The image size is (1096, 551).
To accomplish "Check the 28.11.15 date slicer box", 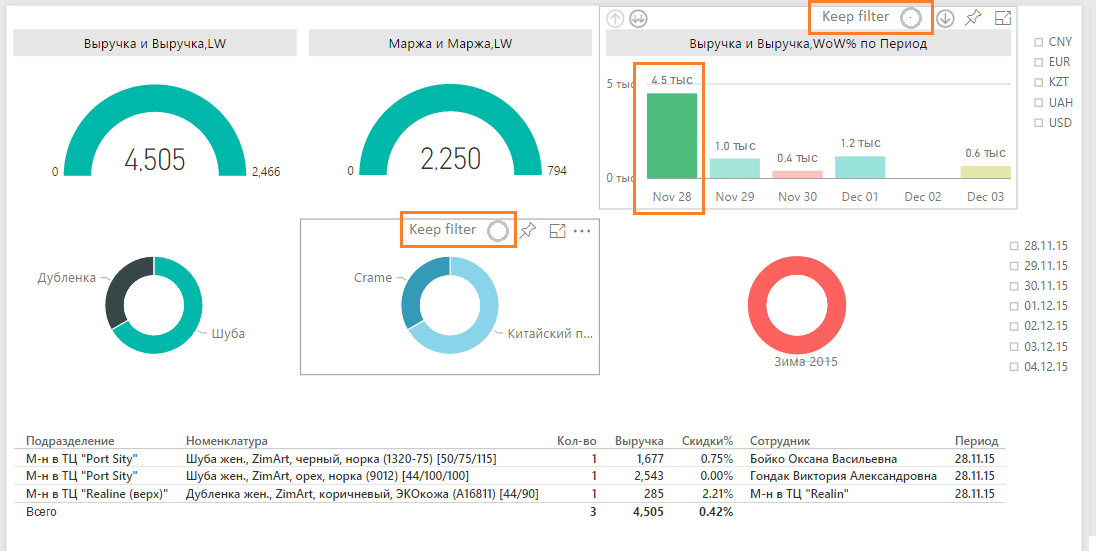I will click(x=1014, y=246).
